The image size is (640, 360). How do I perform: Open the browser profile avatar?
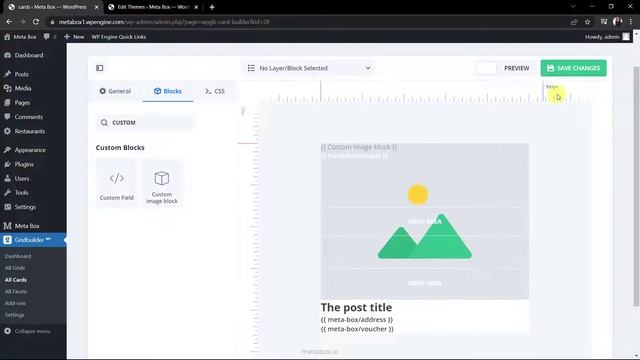(618, 22)
